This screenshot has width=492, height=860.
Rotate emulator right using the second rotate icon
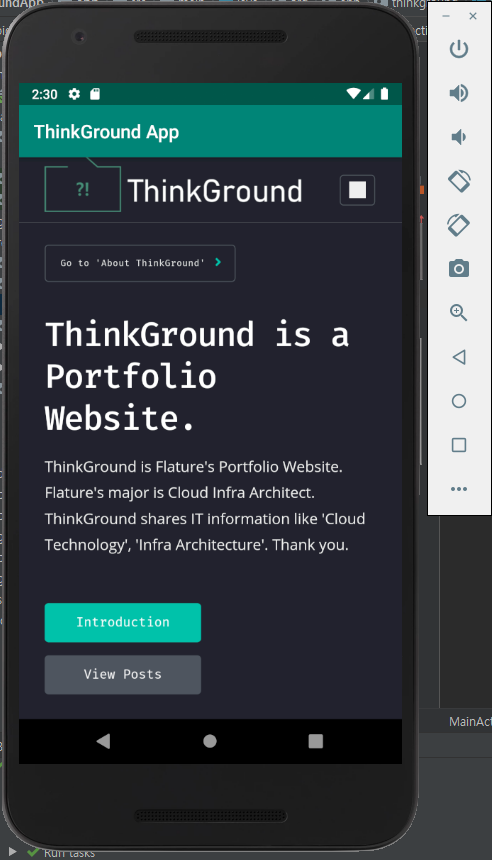[459, 225]
